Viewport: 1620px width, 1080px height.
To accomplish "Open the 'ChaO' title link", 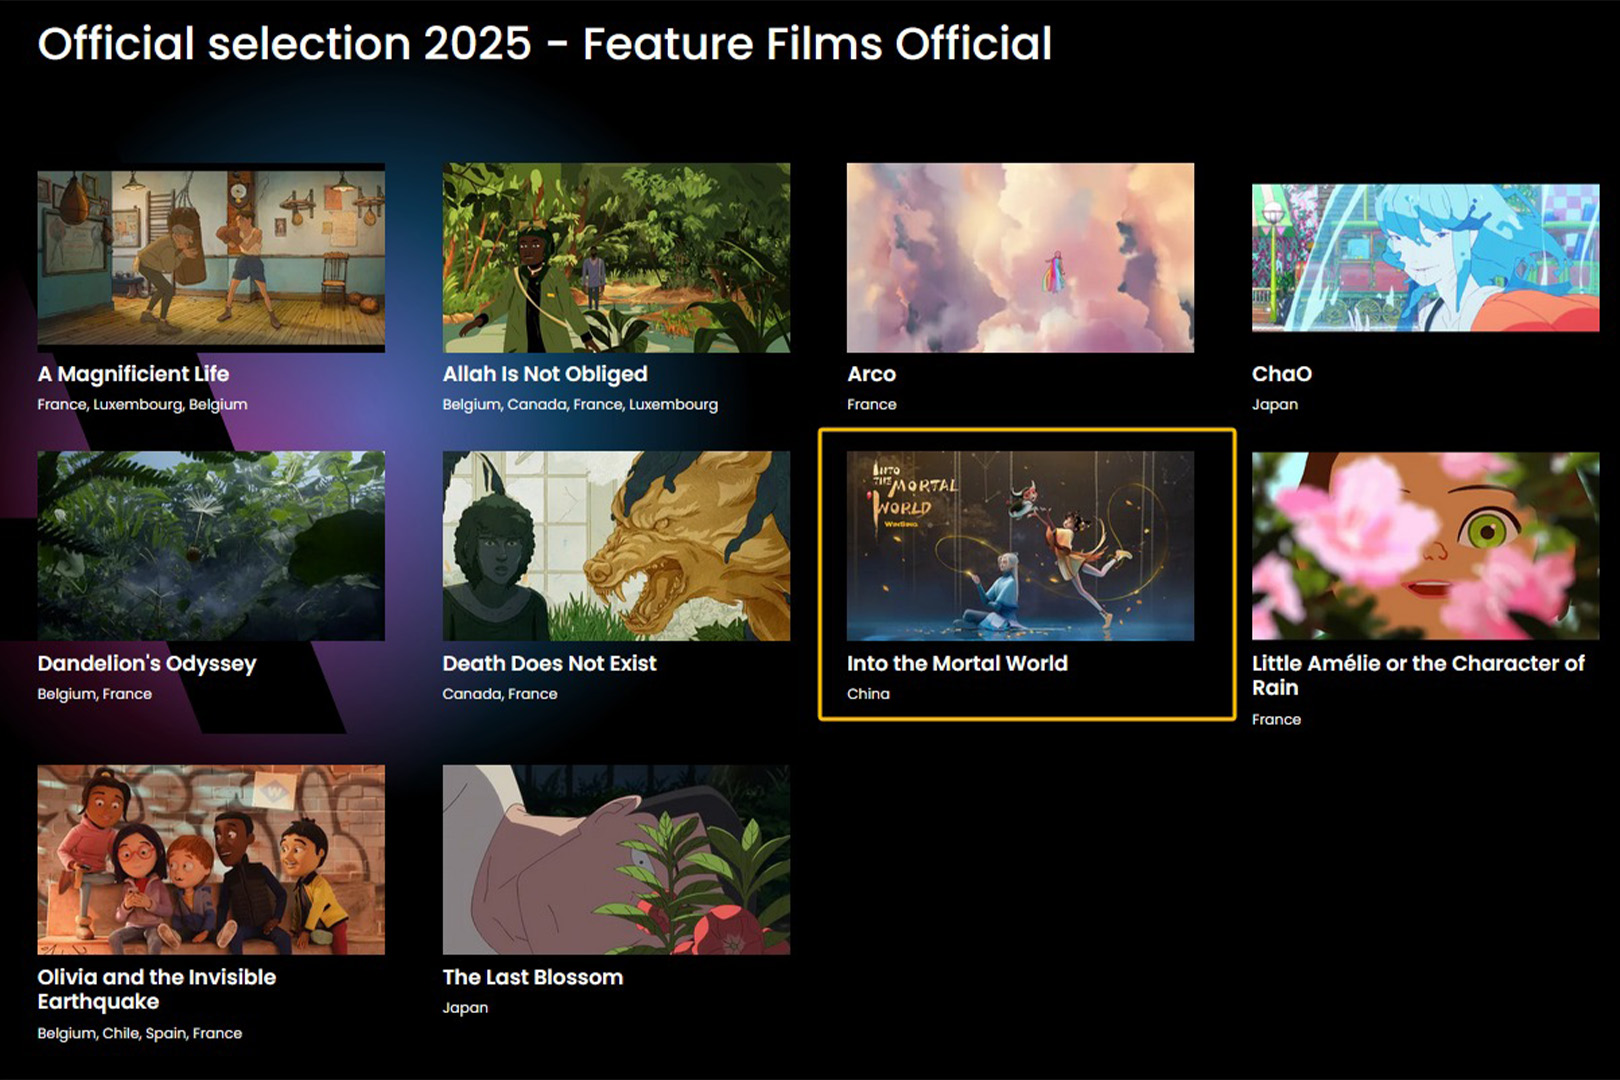I will coord(1281,374).
